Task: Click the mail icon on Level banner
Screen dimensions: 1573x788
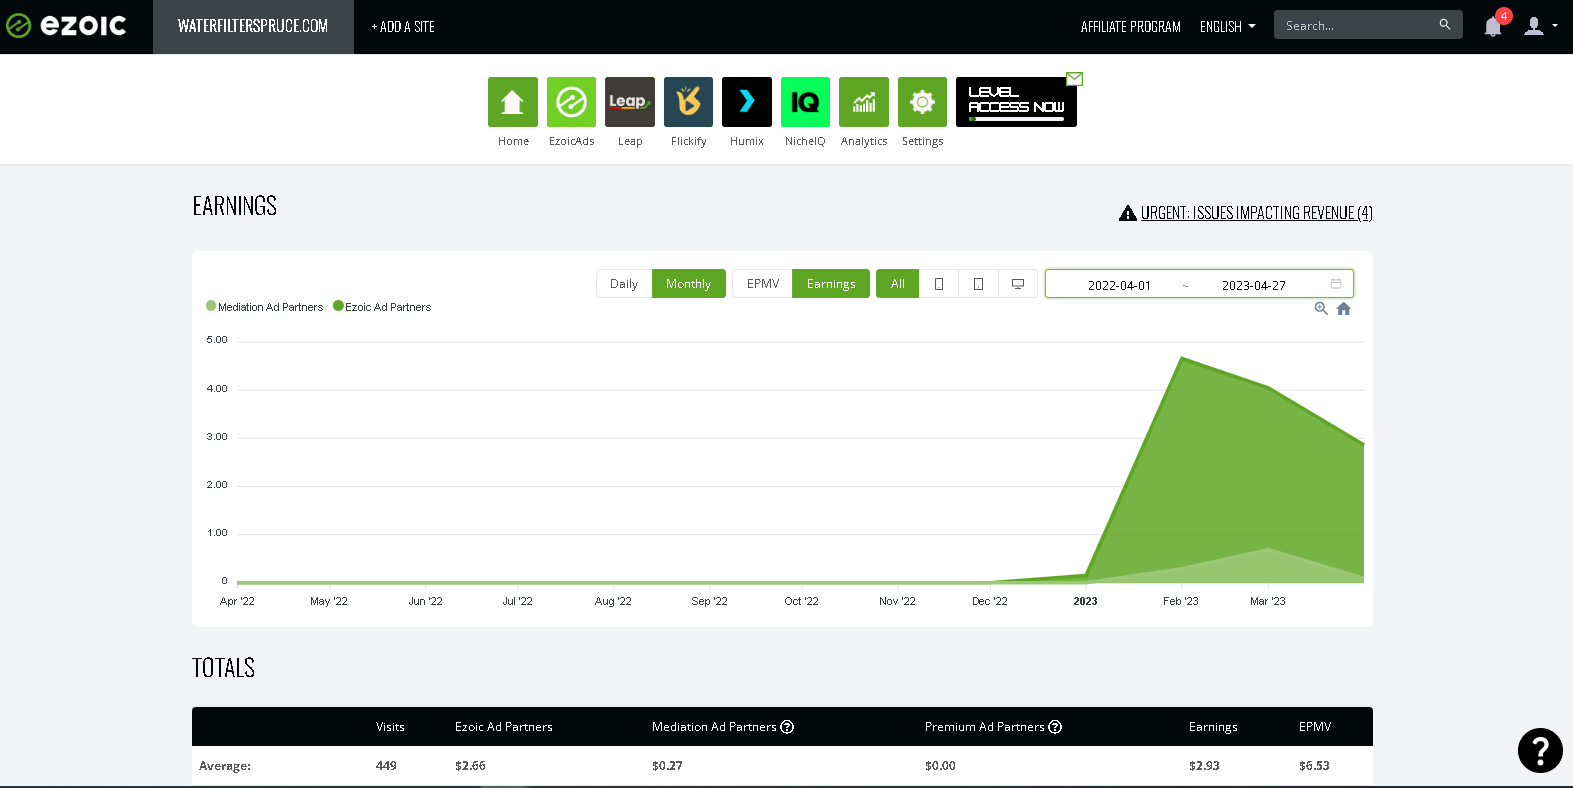Action: [1074, 79]
